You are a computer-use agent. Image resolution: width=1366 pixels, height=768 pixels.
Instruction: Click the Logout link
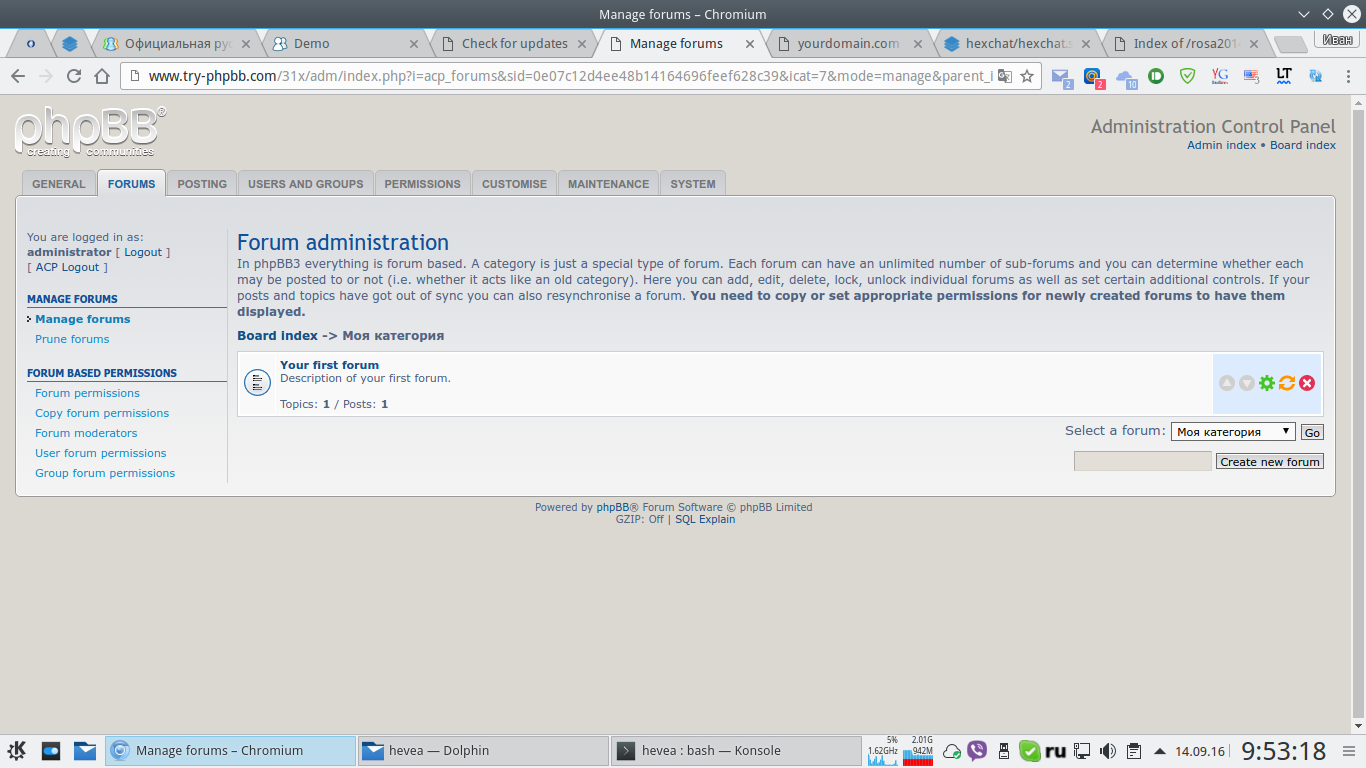click(143, 252)
